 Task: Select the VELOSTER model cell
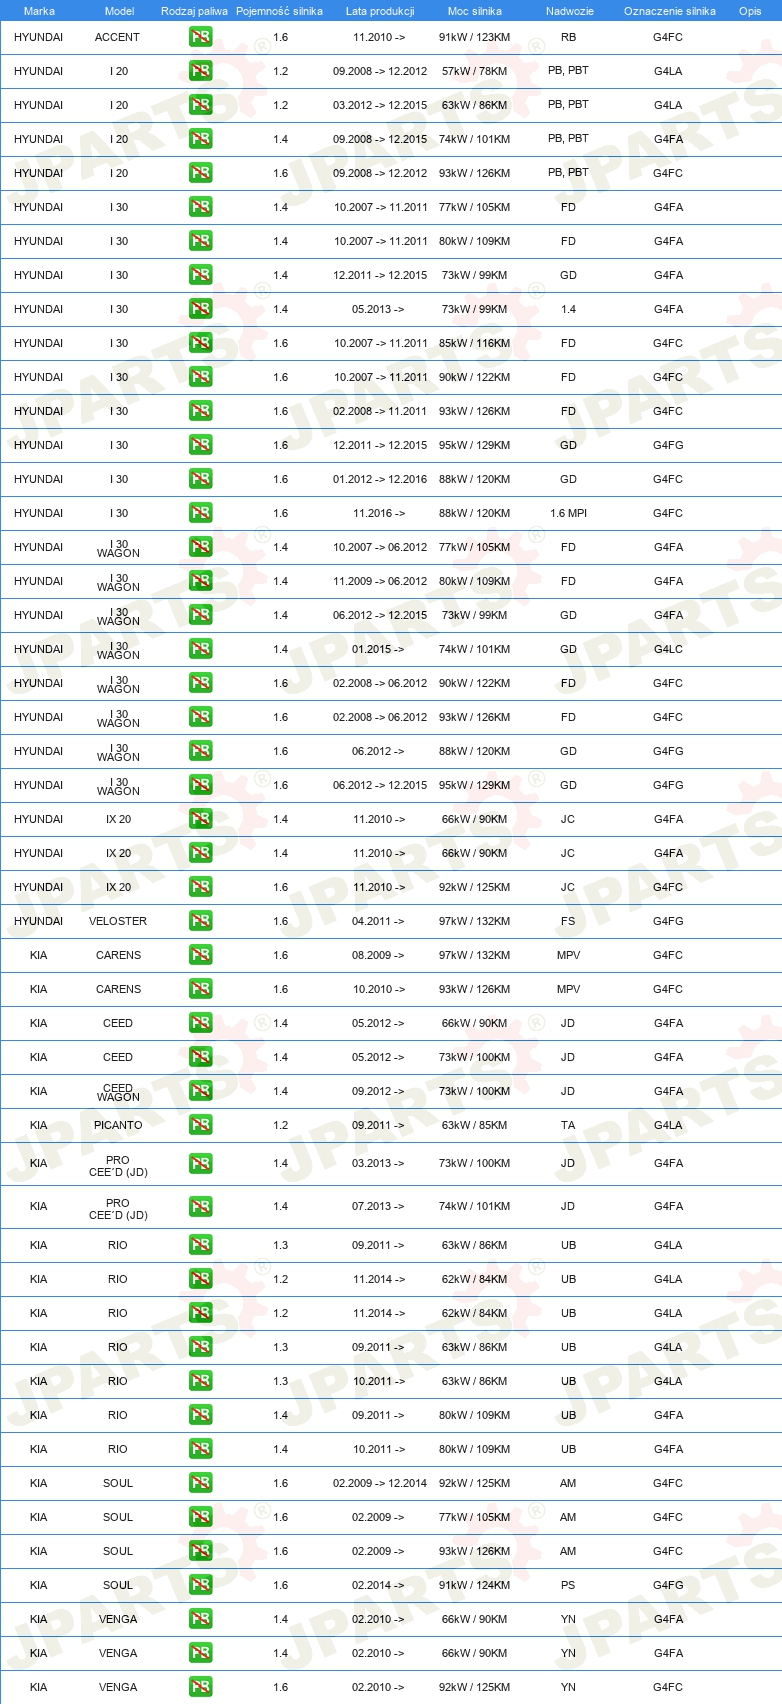pyautogui.click(x=118, y=921)
